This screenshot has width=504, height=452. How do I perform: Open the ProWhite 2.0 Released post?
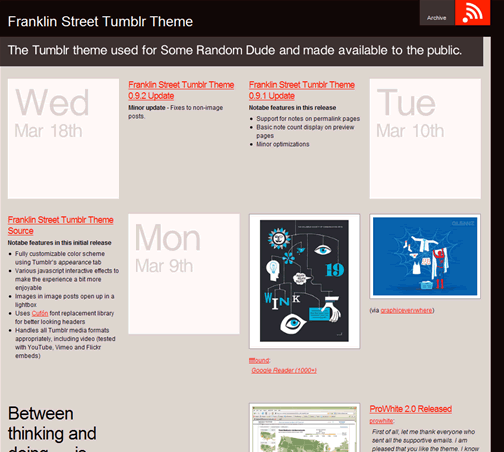click(411, 409)
